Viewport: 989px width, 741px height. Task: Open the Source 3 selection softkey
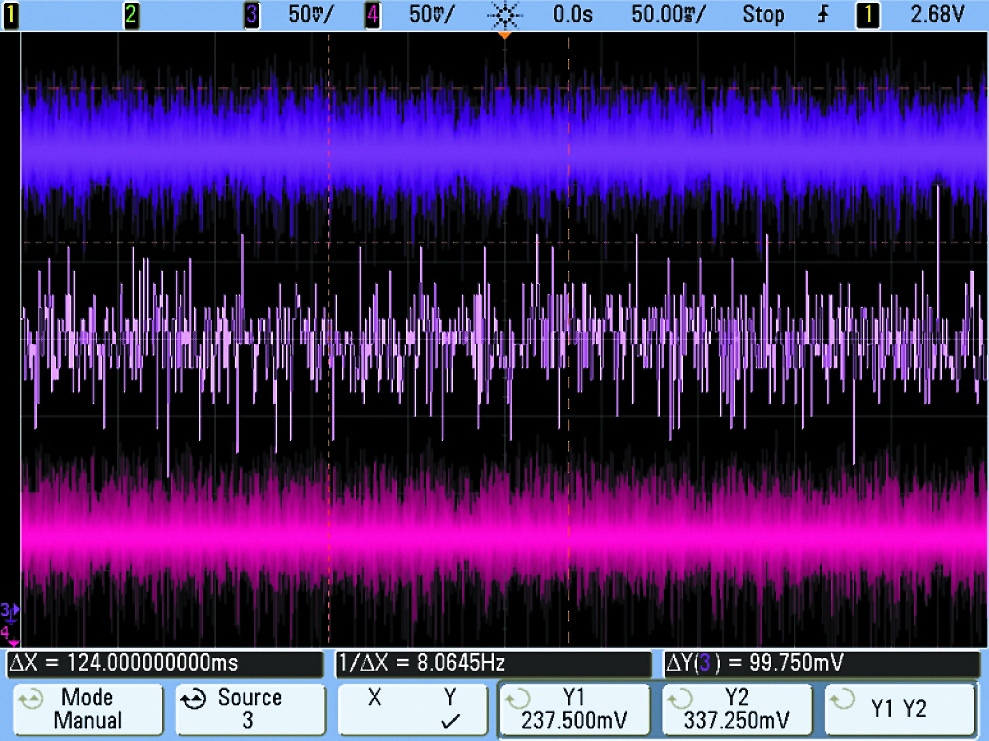pyautogui.click(x=250, y=709)
